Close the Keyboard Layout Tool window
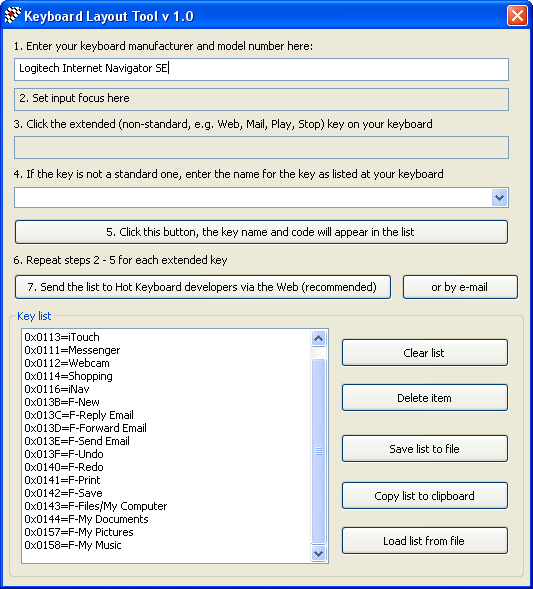The width and height of the screenshot is (533, 589). 517,16
